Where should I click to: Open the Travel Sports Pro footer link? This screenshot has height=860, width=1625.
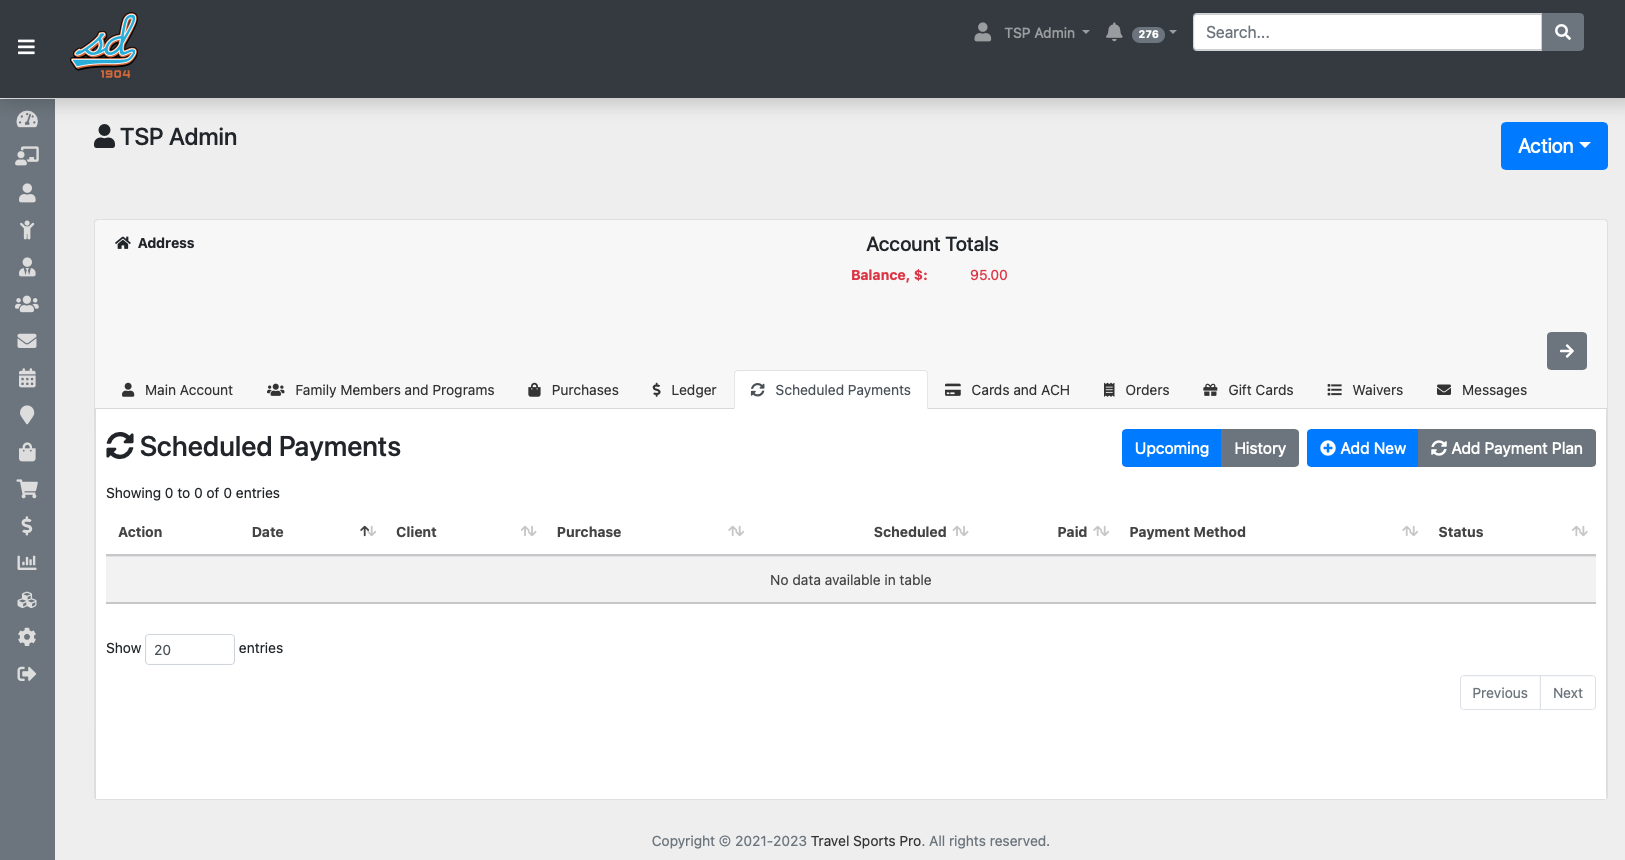pyautogui.click(x=866, y=841)
